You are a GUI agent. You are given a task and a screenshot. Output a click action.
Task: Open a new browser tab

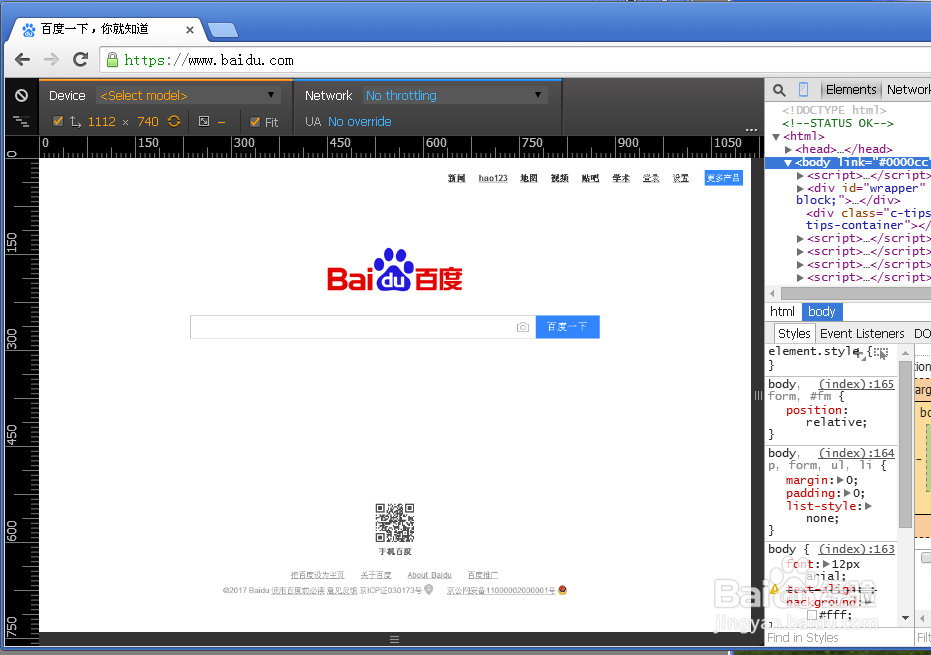[223, 30]
